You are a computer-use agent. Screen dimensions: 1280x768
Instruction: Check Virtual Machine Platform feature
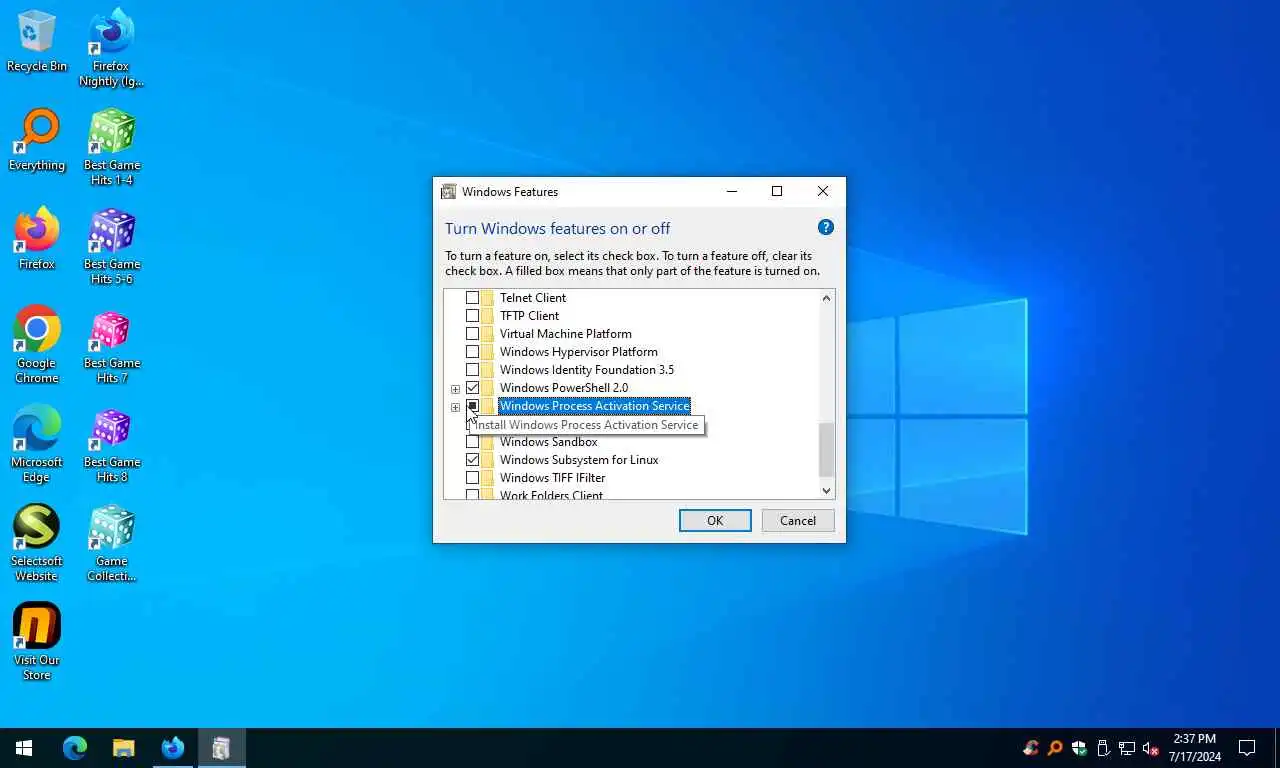tap(472, 334)
